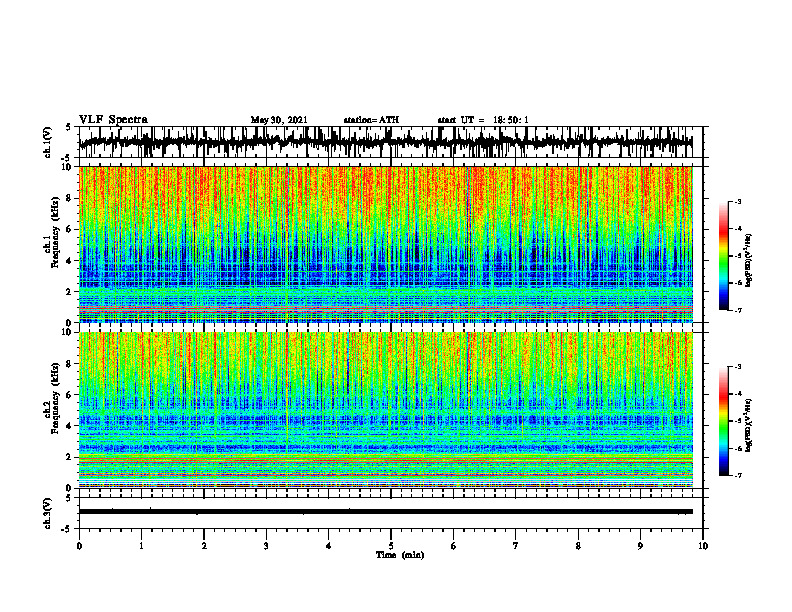Click the ch.1 "Frequency (kHz)" axis label
This screenshot has height=612, width=792.
(55, 232)
